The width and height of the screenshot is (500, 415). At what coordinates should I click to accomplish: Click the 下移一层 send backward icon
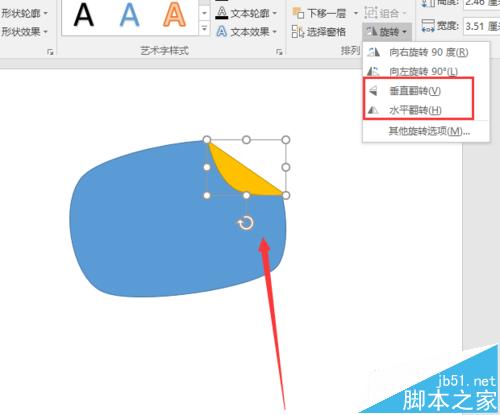point(298,13)
